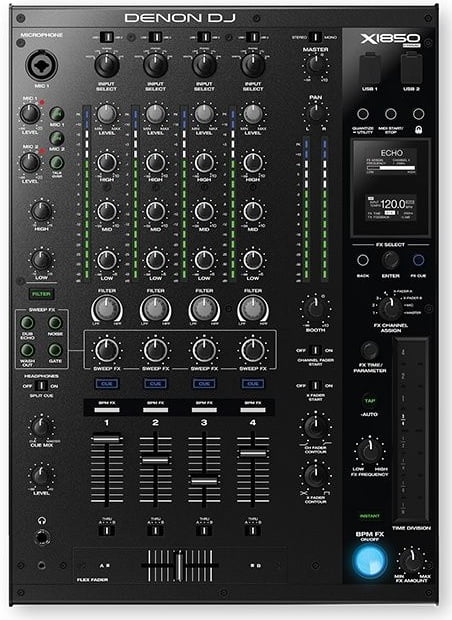
Task: Turn on the Mic 1 button
Action: [x=57, y=114]
